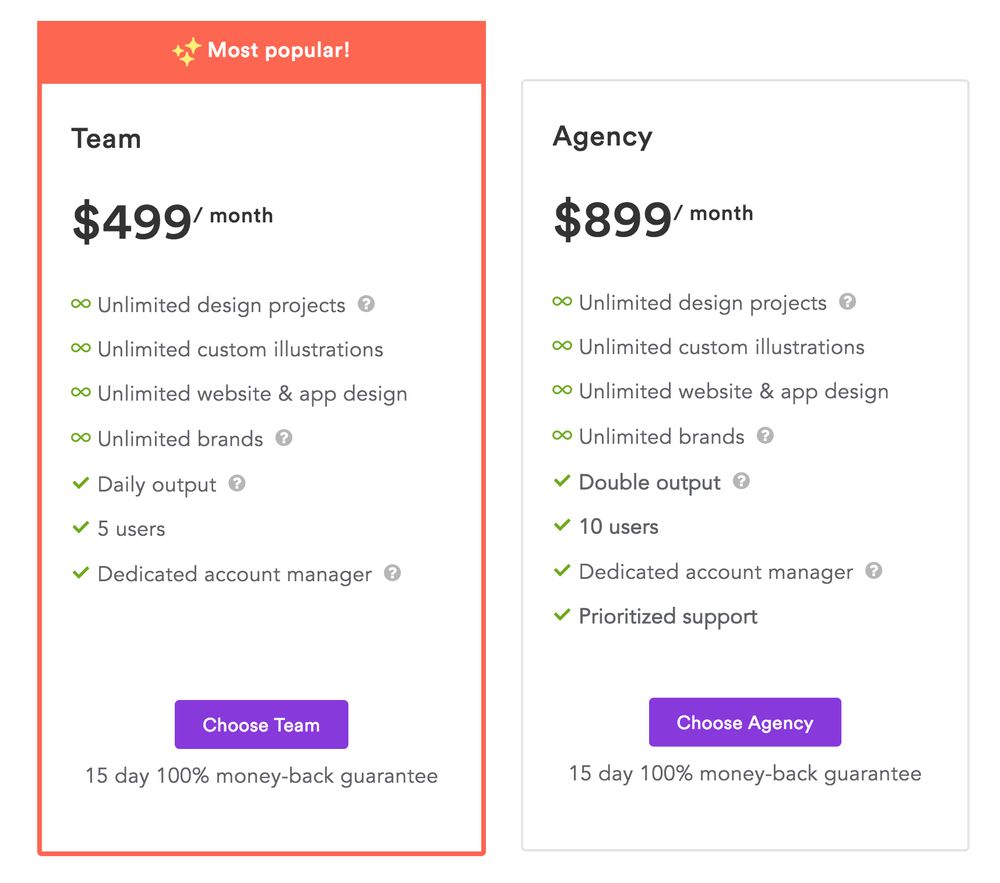This screenshot has height=883, width=1000.
Task: Click help icon beside Team Unlimited design projects
Action: [366, 303]
